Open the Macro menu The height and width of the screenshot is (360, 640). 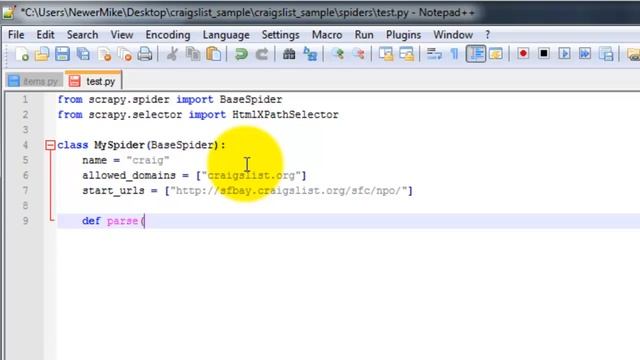click(327, 35)
